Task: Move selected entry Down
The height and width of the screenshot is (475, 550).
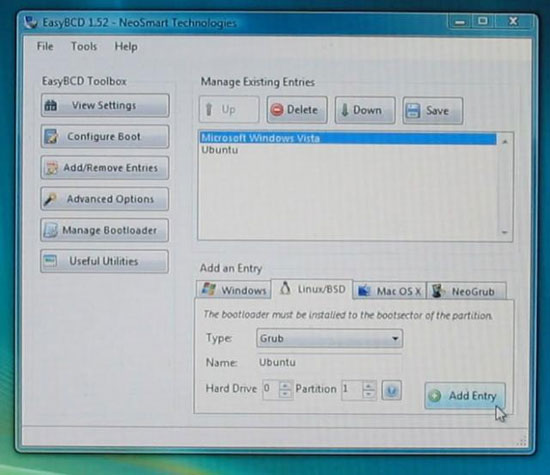Action: [x=365, y=110]
